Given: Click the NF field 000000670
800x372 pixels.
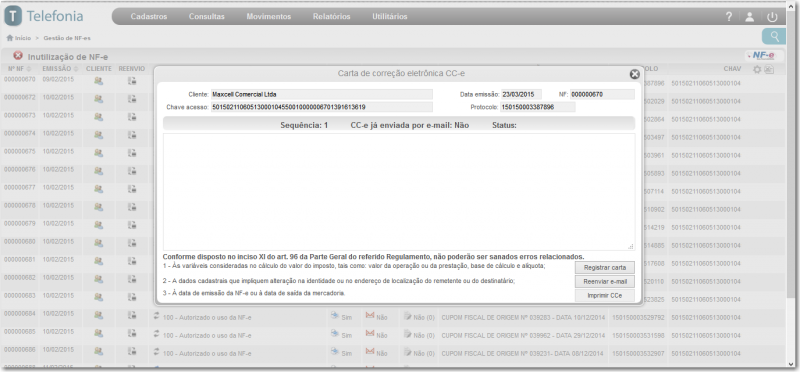Looking at the screenshot, I should point(603,94).
